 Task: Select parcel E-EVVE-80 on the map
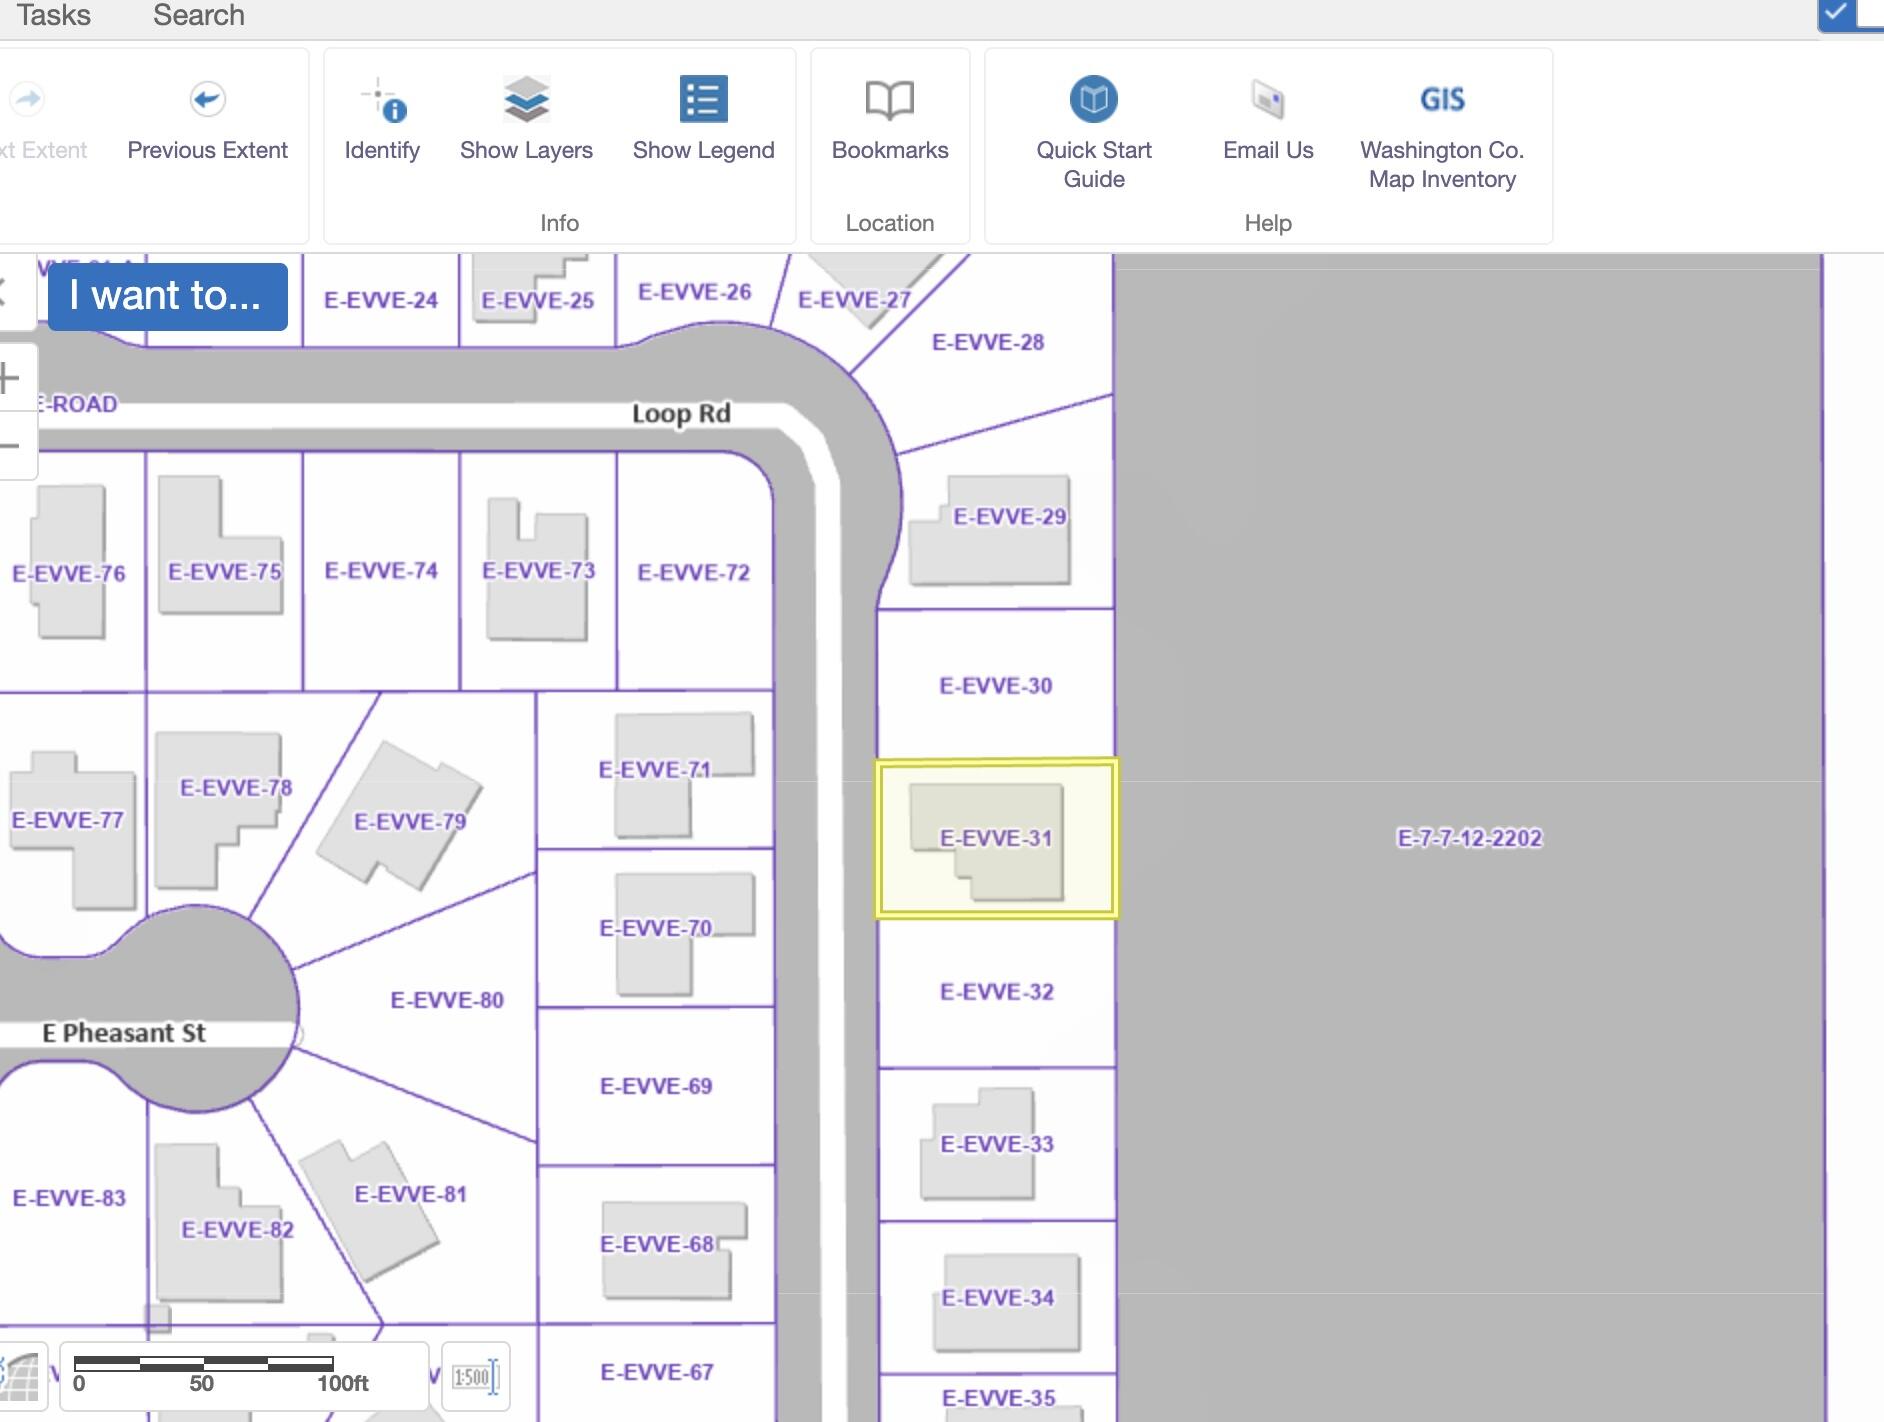coord(446,1000)
